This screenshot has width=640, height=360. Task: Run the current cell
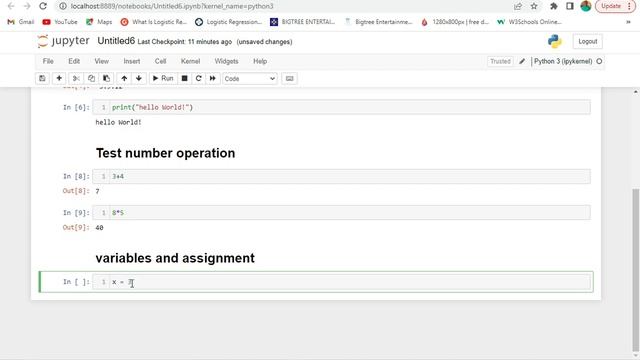163,78
